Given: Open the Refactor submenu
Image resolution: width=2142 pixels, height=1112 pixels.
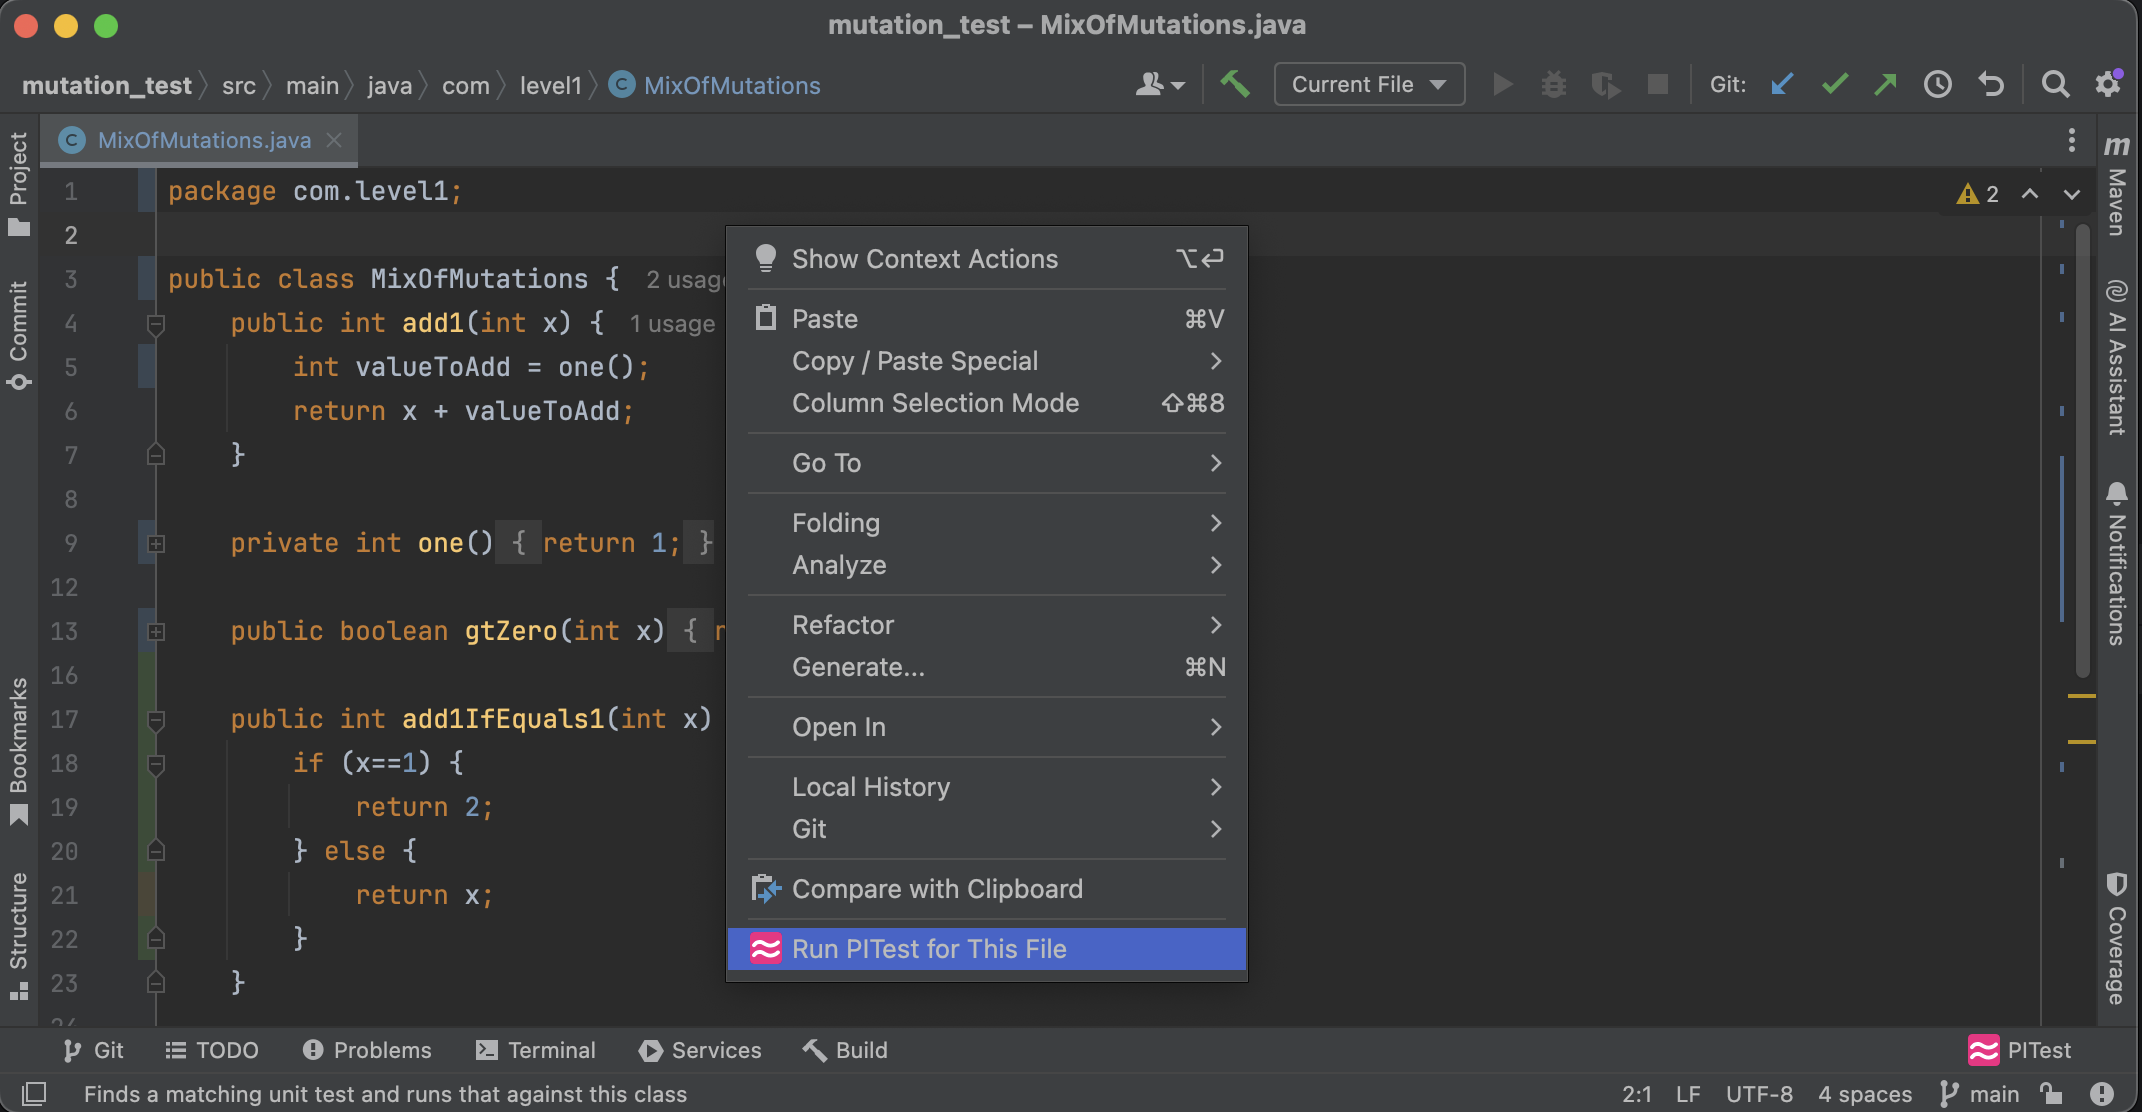Looking at the screenshot, I should coord(987,625).
